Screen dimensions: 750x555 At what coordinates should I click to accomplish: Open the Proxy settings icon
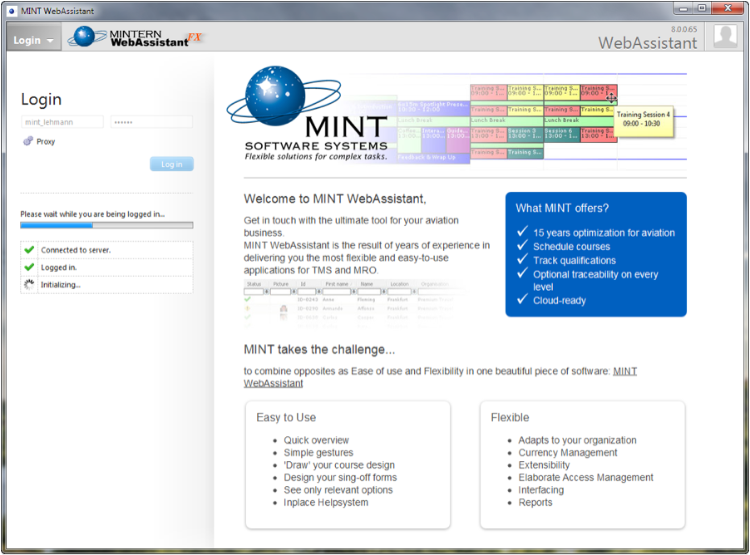pyautogui.click(x=28, y=141)
